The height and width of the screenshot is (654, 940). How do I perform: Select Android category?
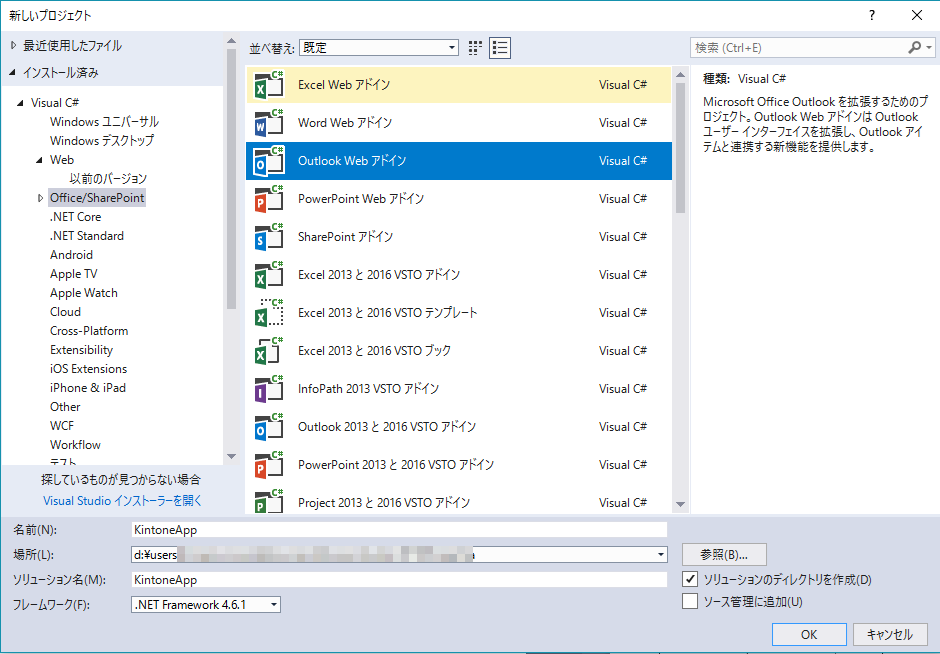tap(71, 255)
